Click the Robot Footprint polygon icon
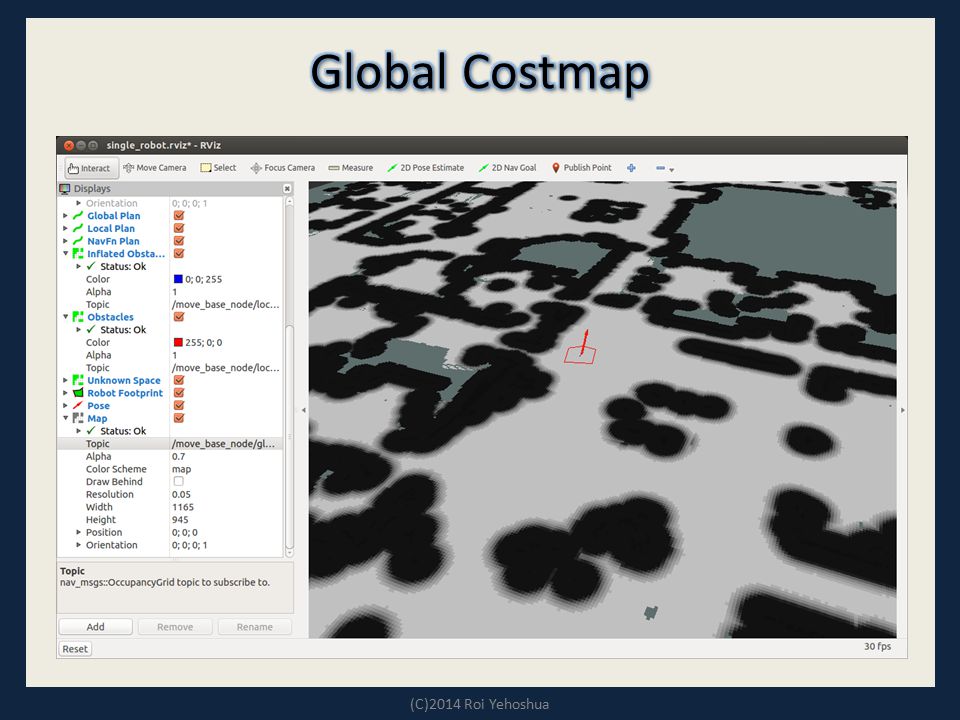 [78, 393]
